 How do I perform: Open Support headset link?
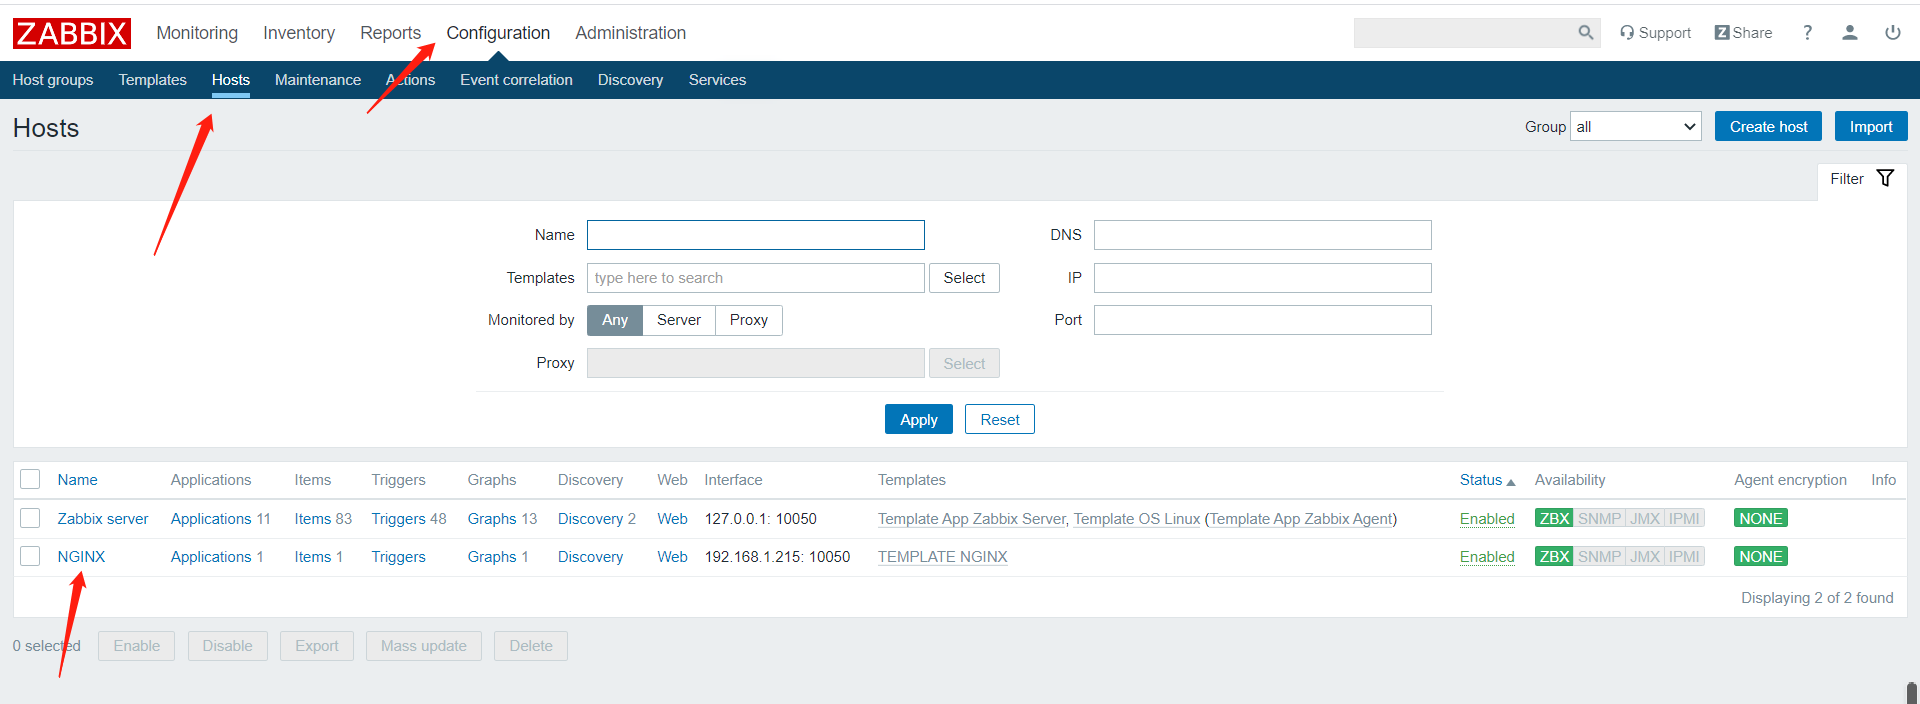coord(1656,33)
